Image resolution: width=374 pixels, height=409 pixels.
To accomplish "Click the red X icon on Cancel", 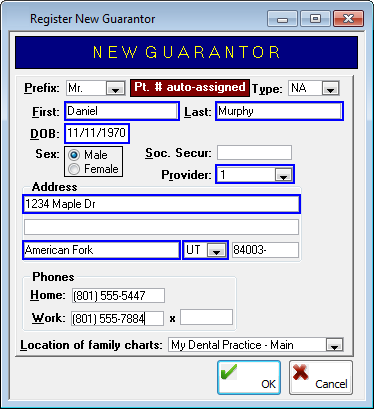I will point(300,372).
